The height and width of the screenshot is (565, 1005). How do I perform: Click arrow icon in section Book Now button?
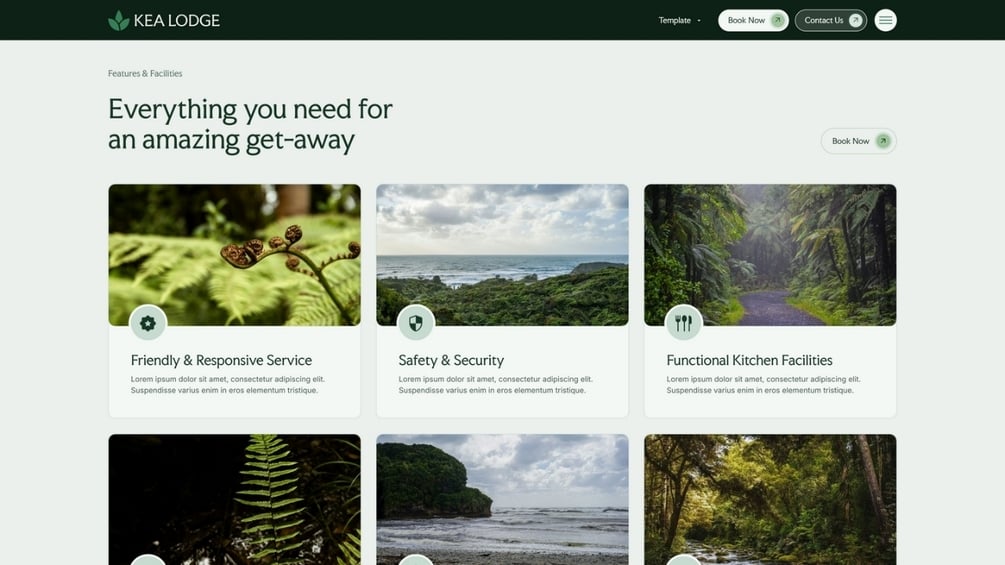pos(883,141)
